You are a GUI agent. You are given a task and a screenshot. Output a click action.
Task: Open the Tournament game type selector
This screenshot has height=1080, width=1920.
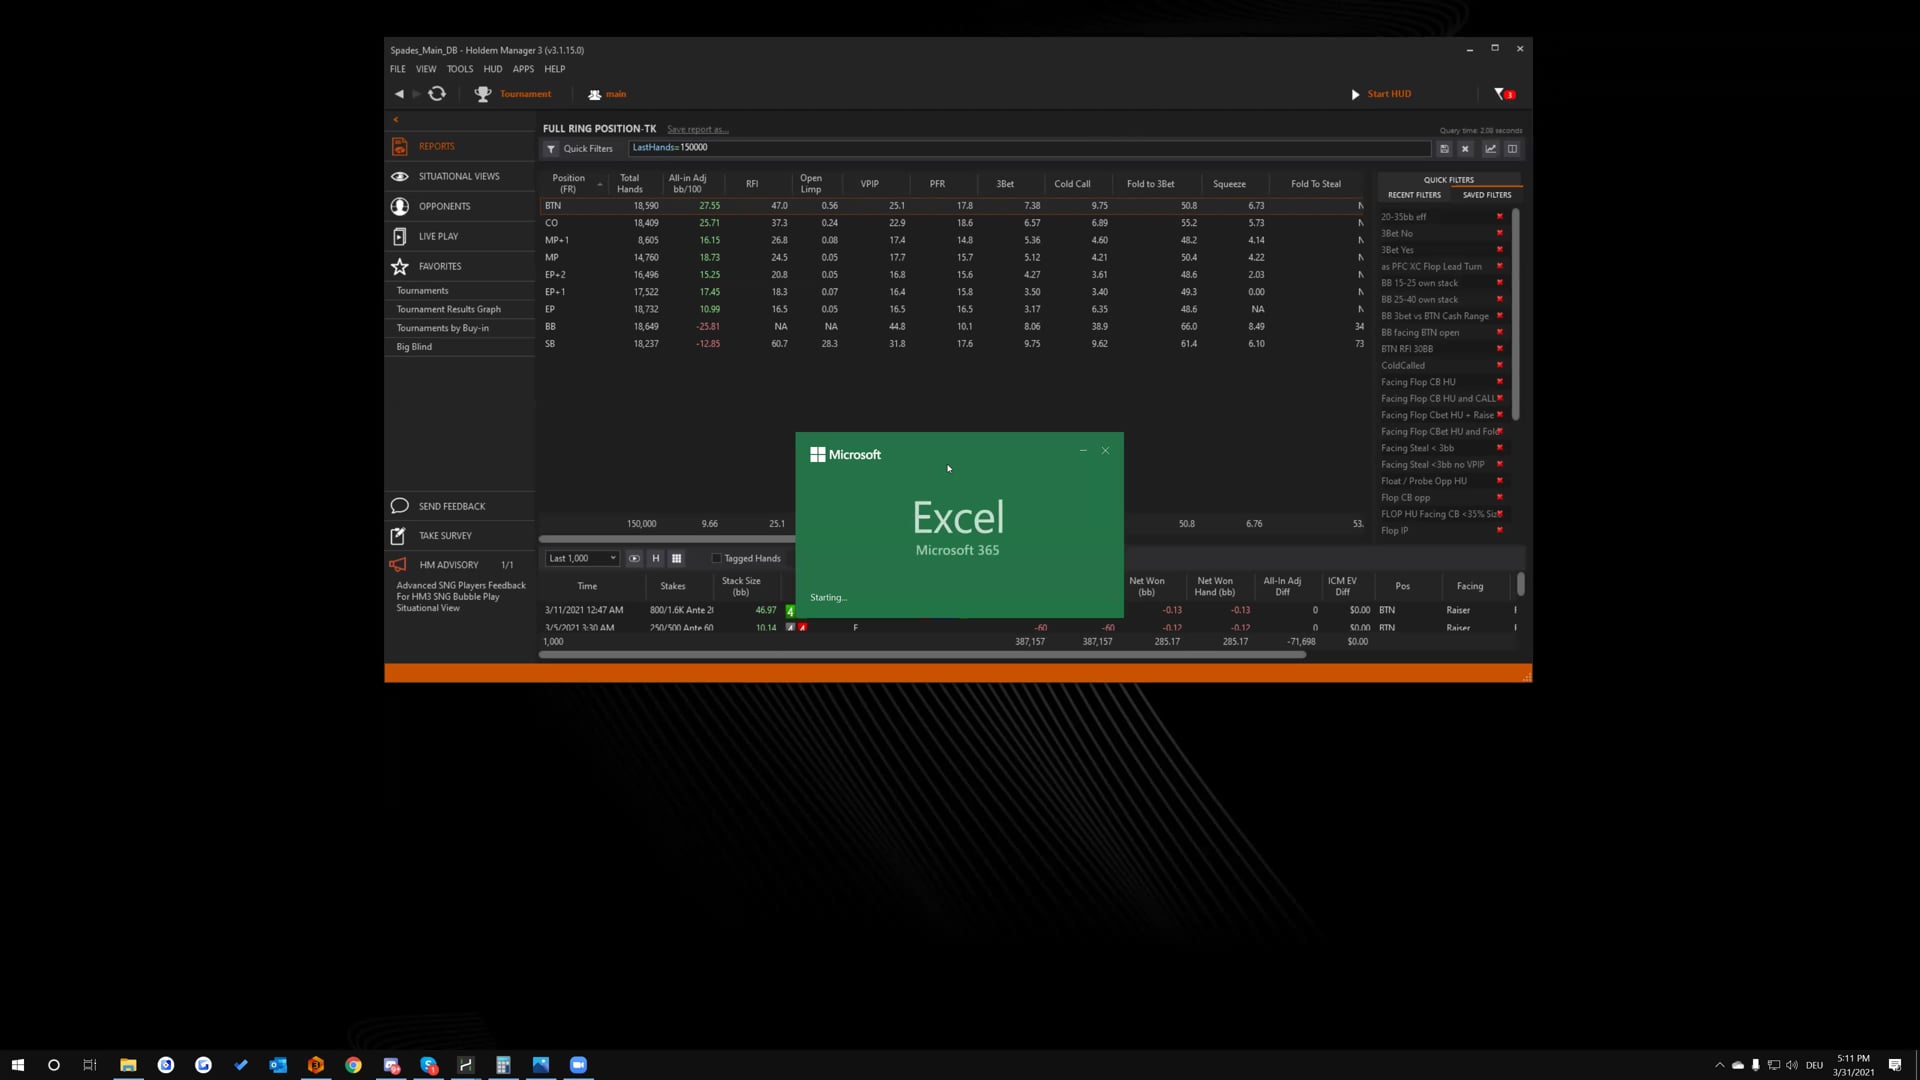513,94
